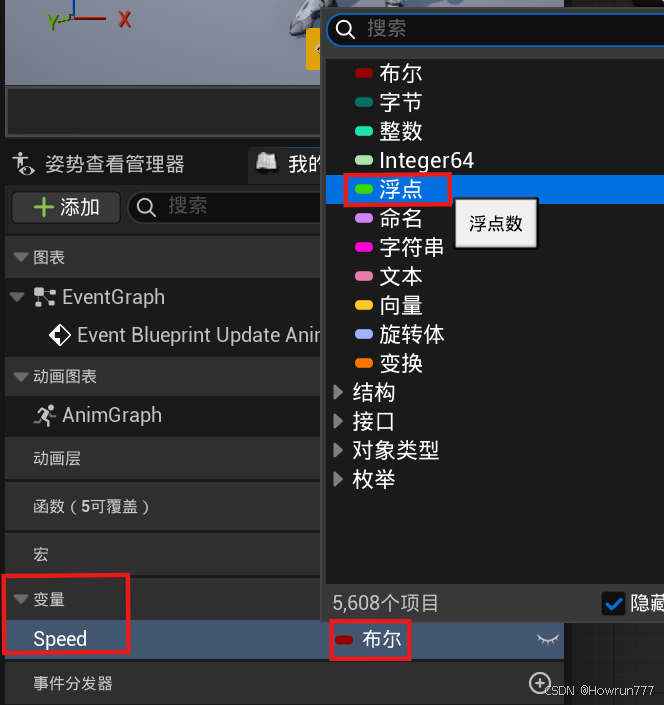Click the book icon on My Blueprint tab
The height and width of the screenshot is (705, 664).
click(x=267, y=162)
